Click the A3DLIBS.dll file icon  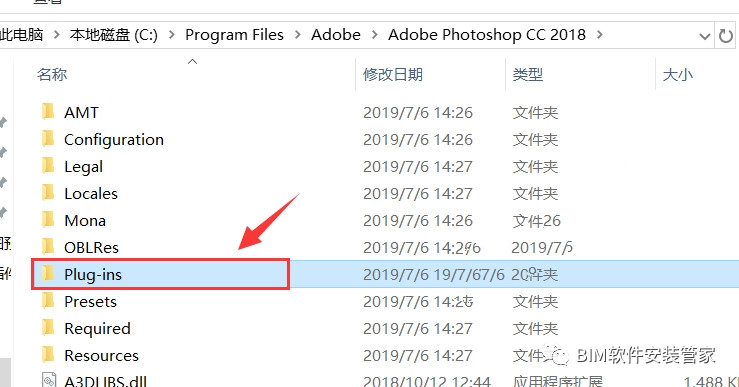[x=49, y=380]
